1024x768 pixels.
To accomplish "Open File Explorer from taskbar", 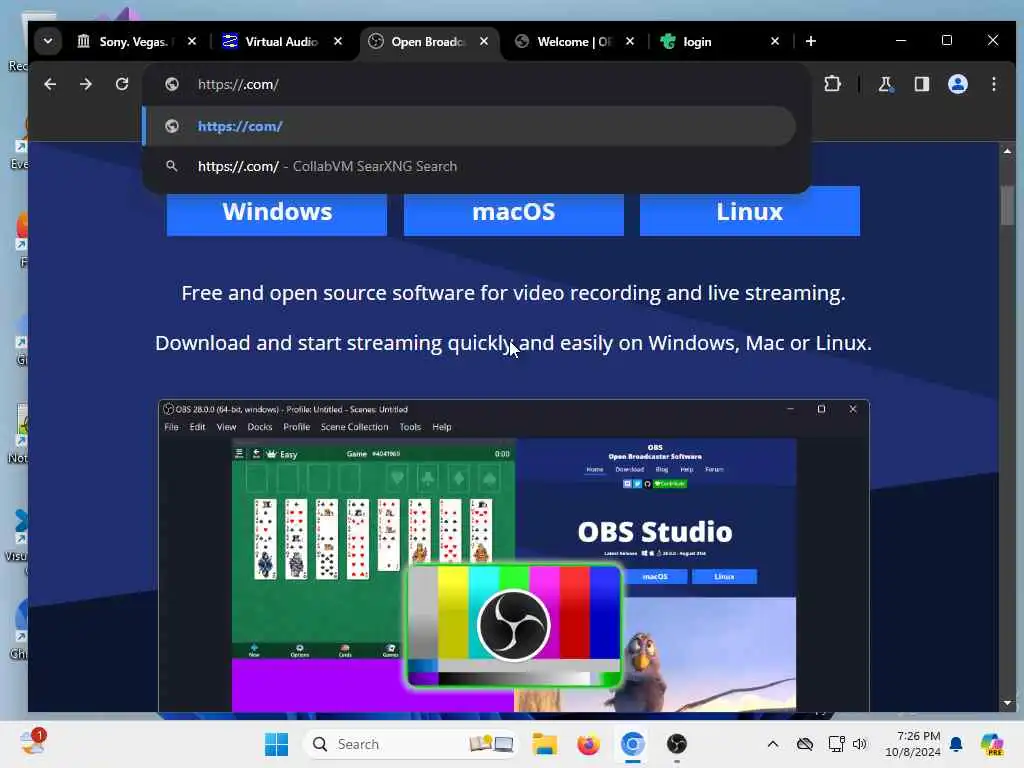I will coord(544,744).
